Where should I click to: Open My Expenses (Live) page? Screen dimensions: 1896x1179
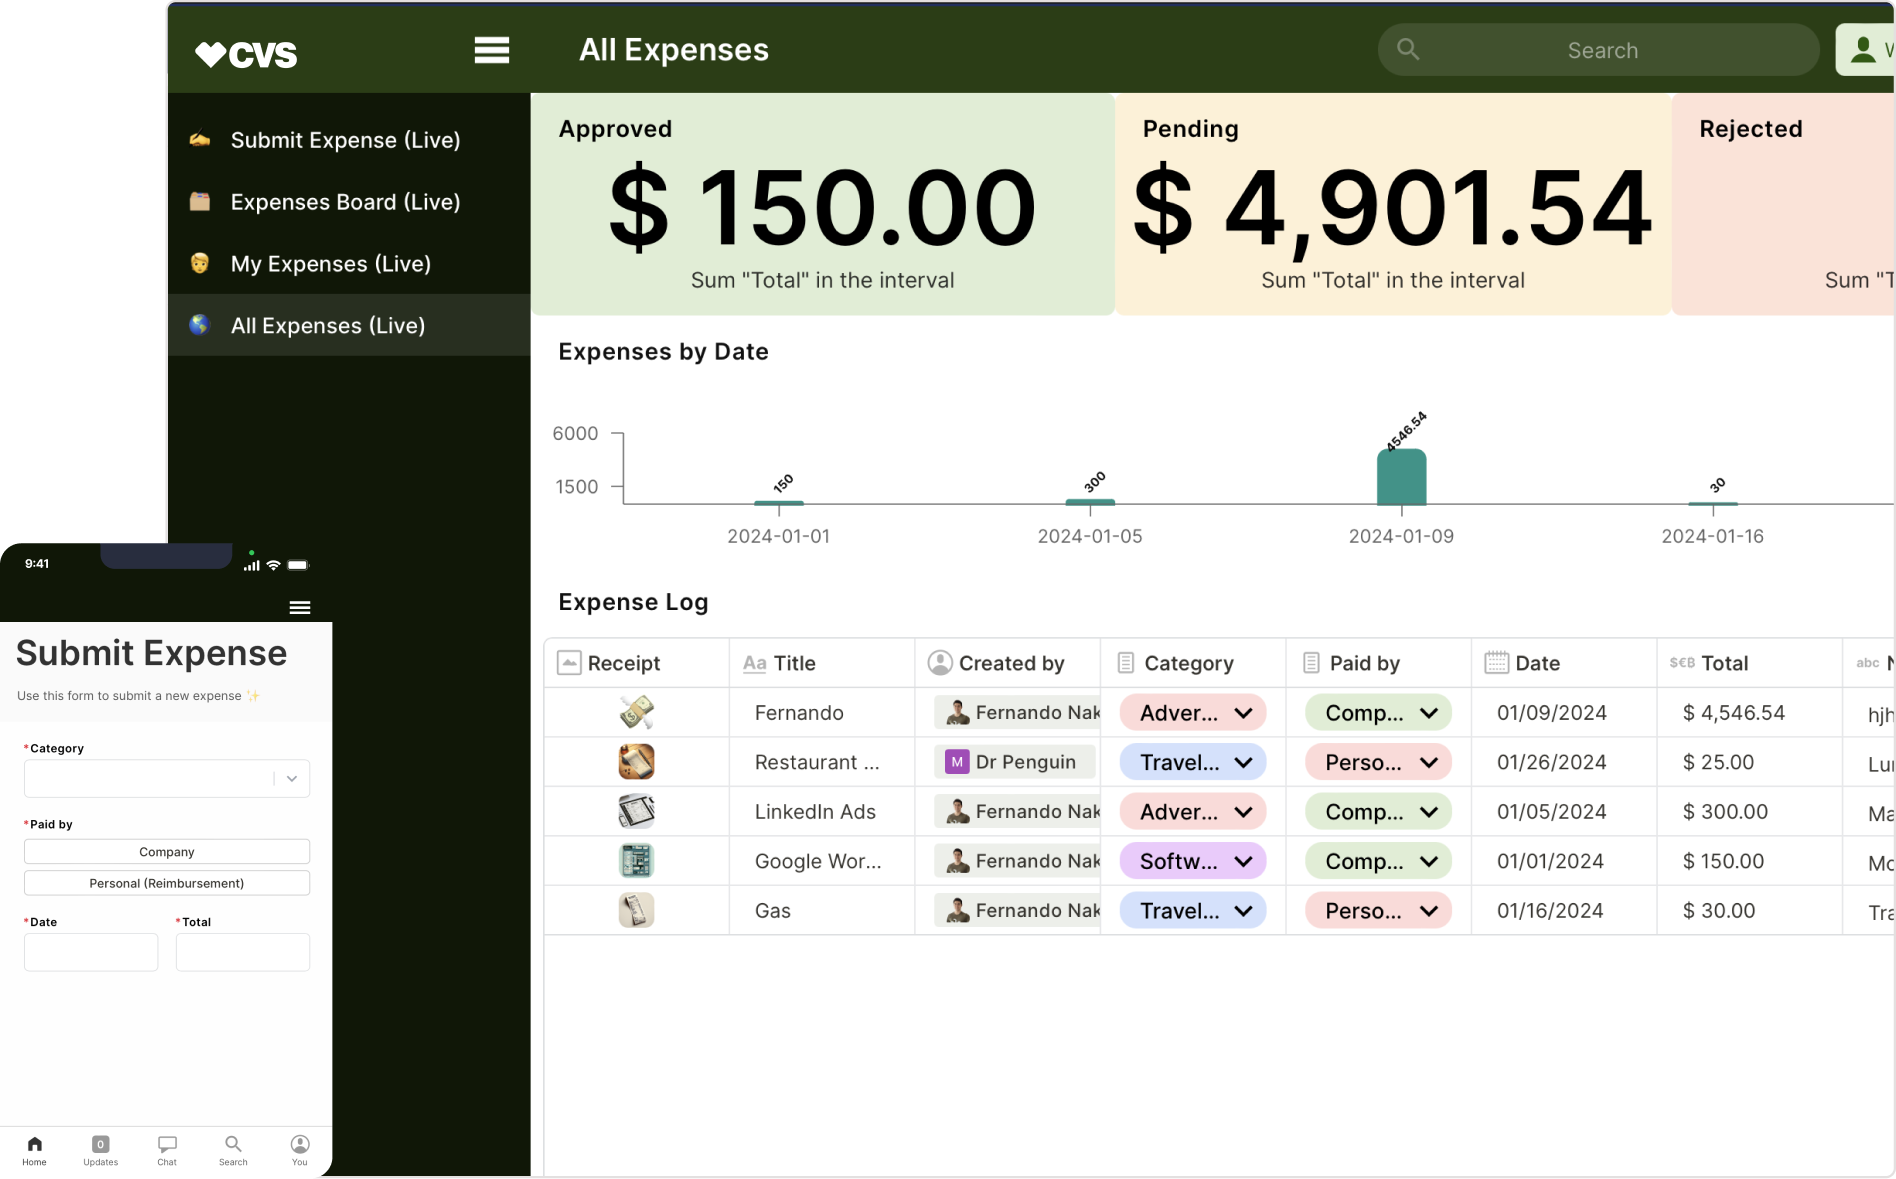pyautogui.click(x=330, y=264)
